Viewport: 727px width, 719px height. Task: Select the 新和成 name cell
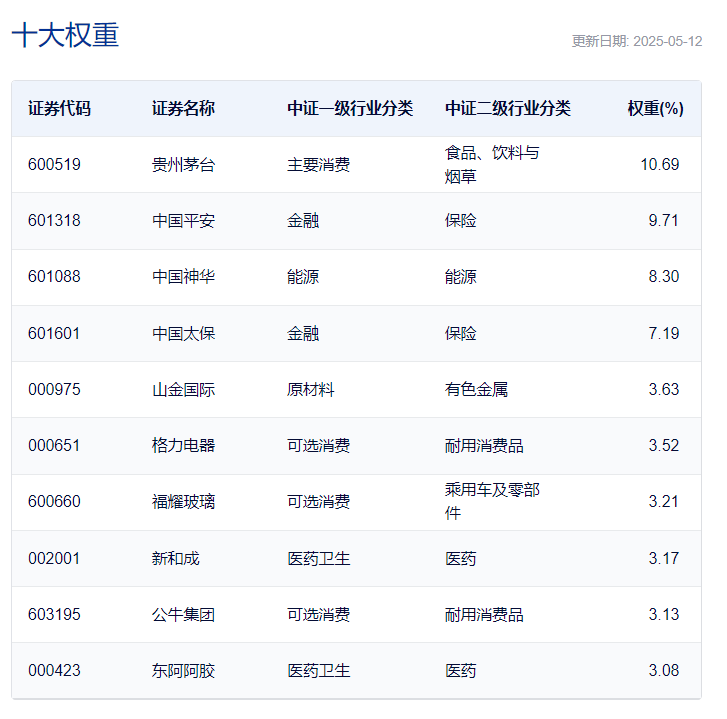tap(175, 559)
